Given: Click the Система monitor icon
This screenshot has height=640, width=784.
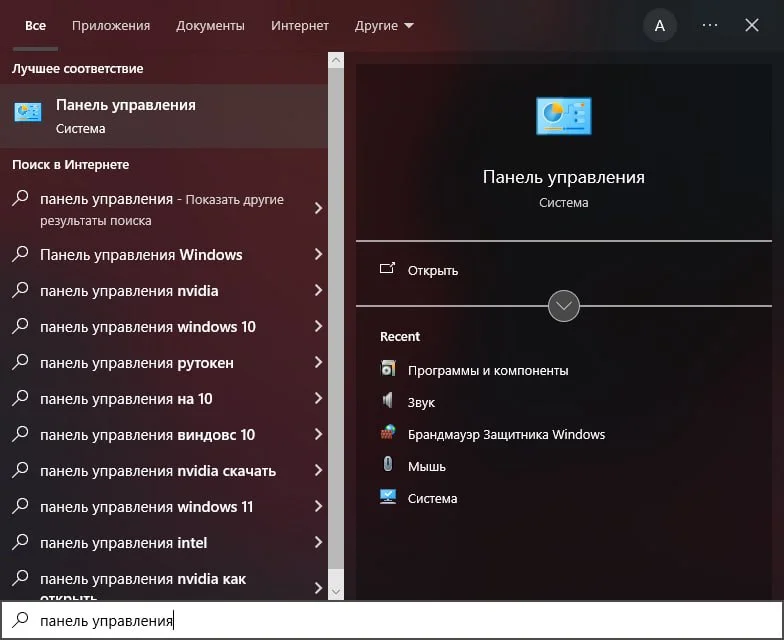Looking at the screenshot, I should (388, 496).
